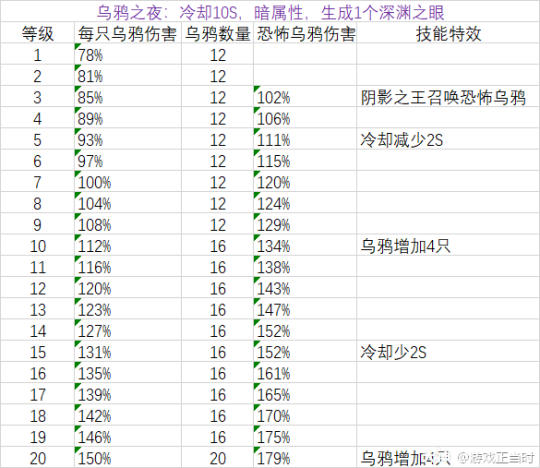
Task: Click the "81%" damage cell
Action: coord(127,76)
